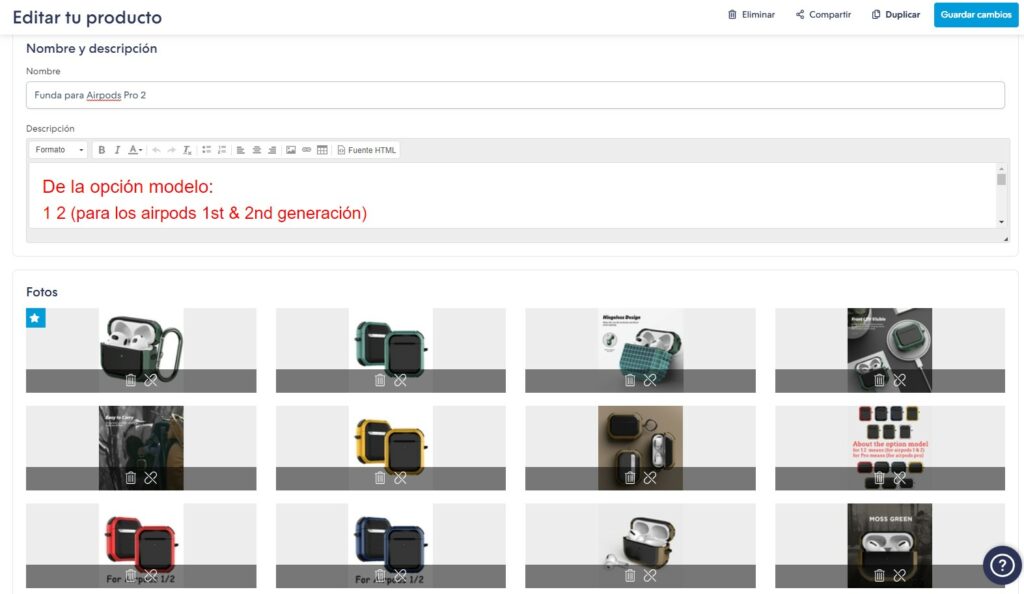Apply bold formatting in the description editor

point(101,149)
